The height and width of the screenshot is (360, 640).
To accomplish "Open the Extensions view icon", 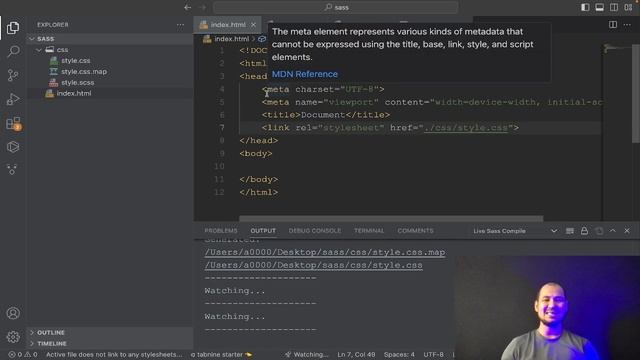I will 13,123.
